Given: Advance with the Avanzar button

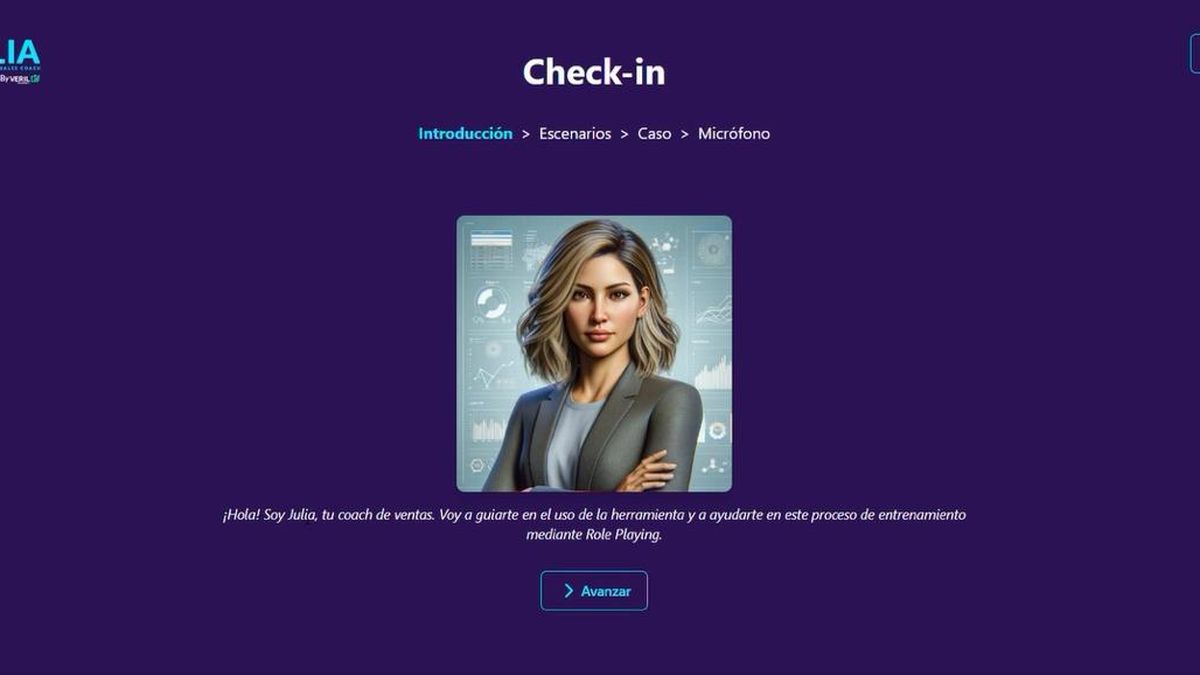Looking at the screenshot, I should point(594,591).
